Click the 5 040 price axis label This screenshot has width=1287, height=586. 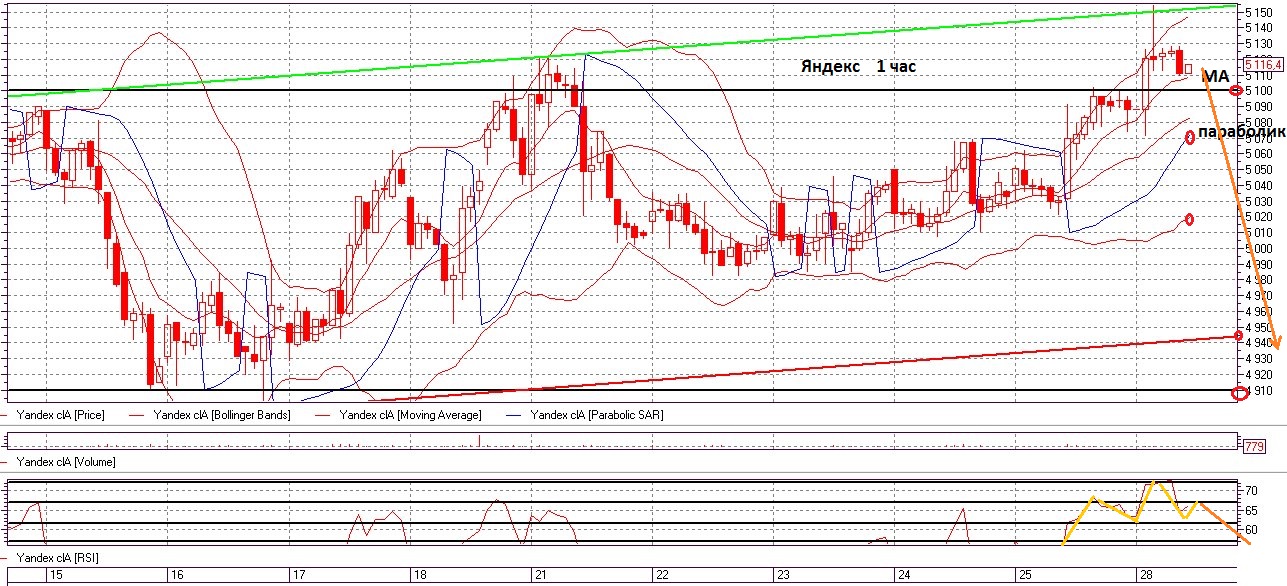1258,186
